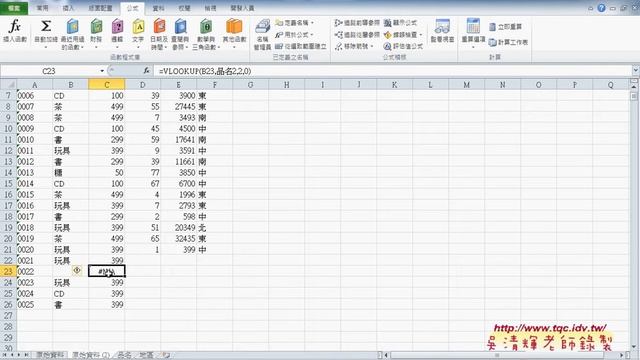Click Evaluate Formula

(403, 47)
